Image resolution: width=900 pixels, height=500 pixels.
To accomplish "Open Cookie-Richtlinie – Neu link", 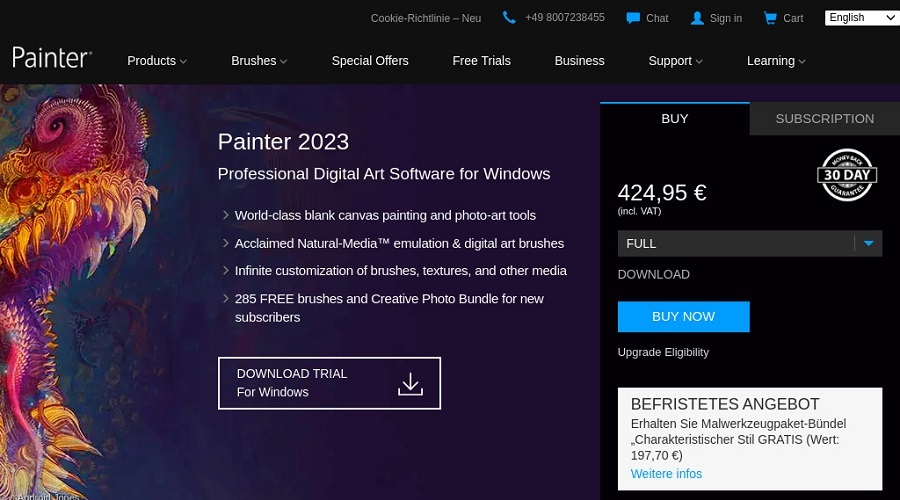I will (426, 18).
